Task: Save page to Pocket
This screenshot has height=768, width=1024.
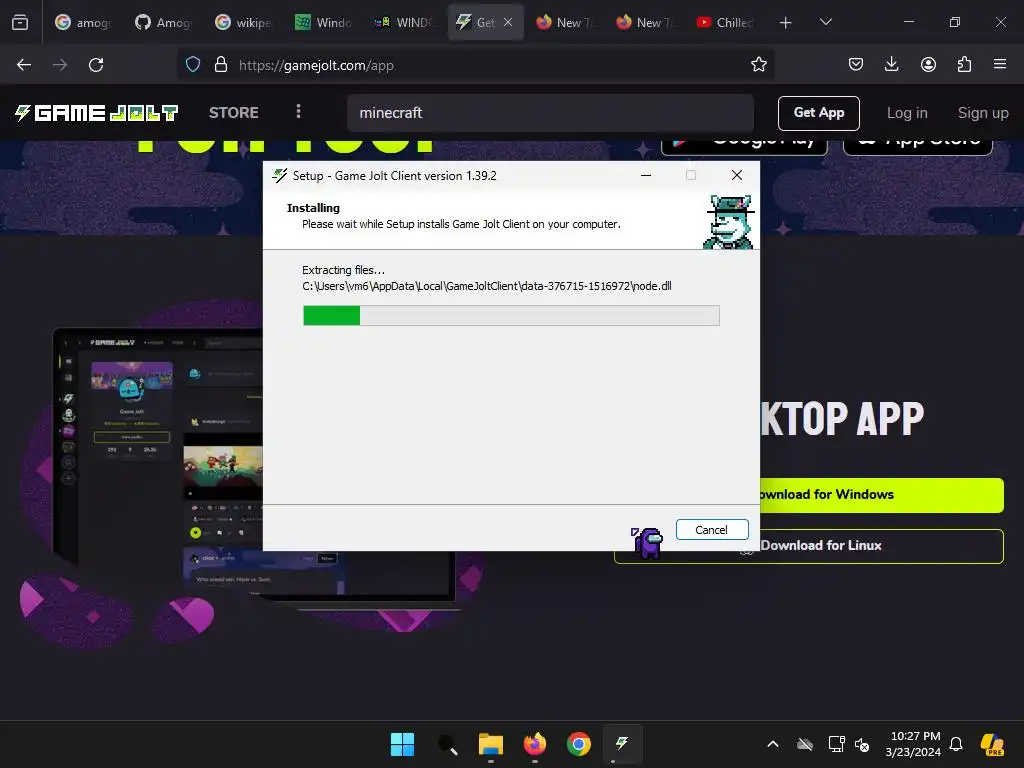Action: [x=856, y=65]
